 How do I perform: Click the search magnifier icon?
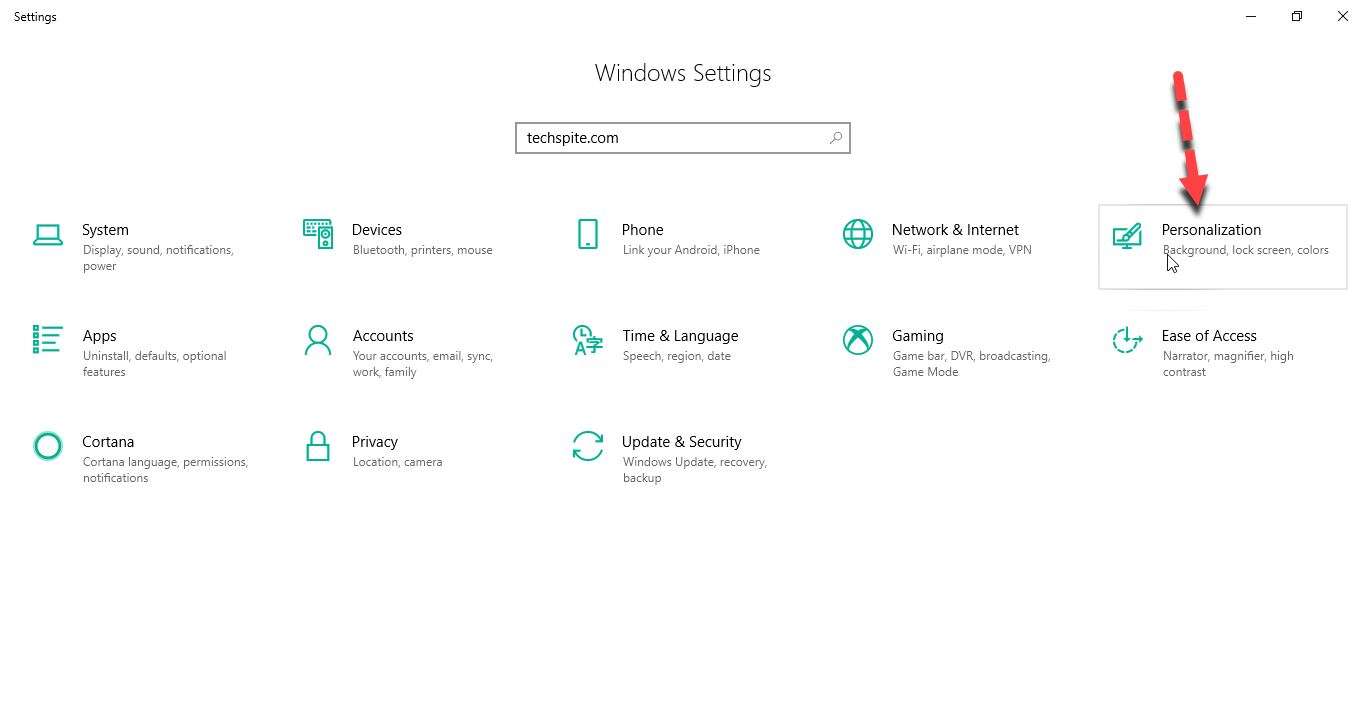pyautogui.click(x=836, y=138)
